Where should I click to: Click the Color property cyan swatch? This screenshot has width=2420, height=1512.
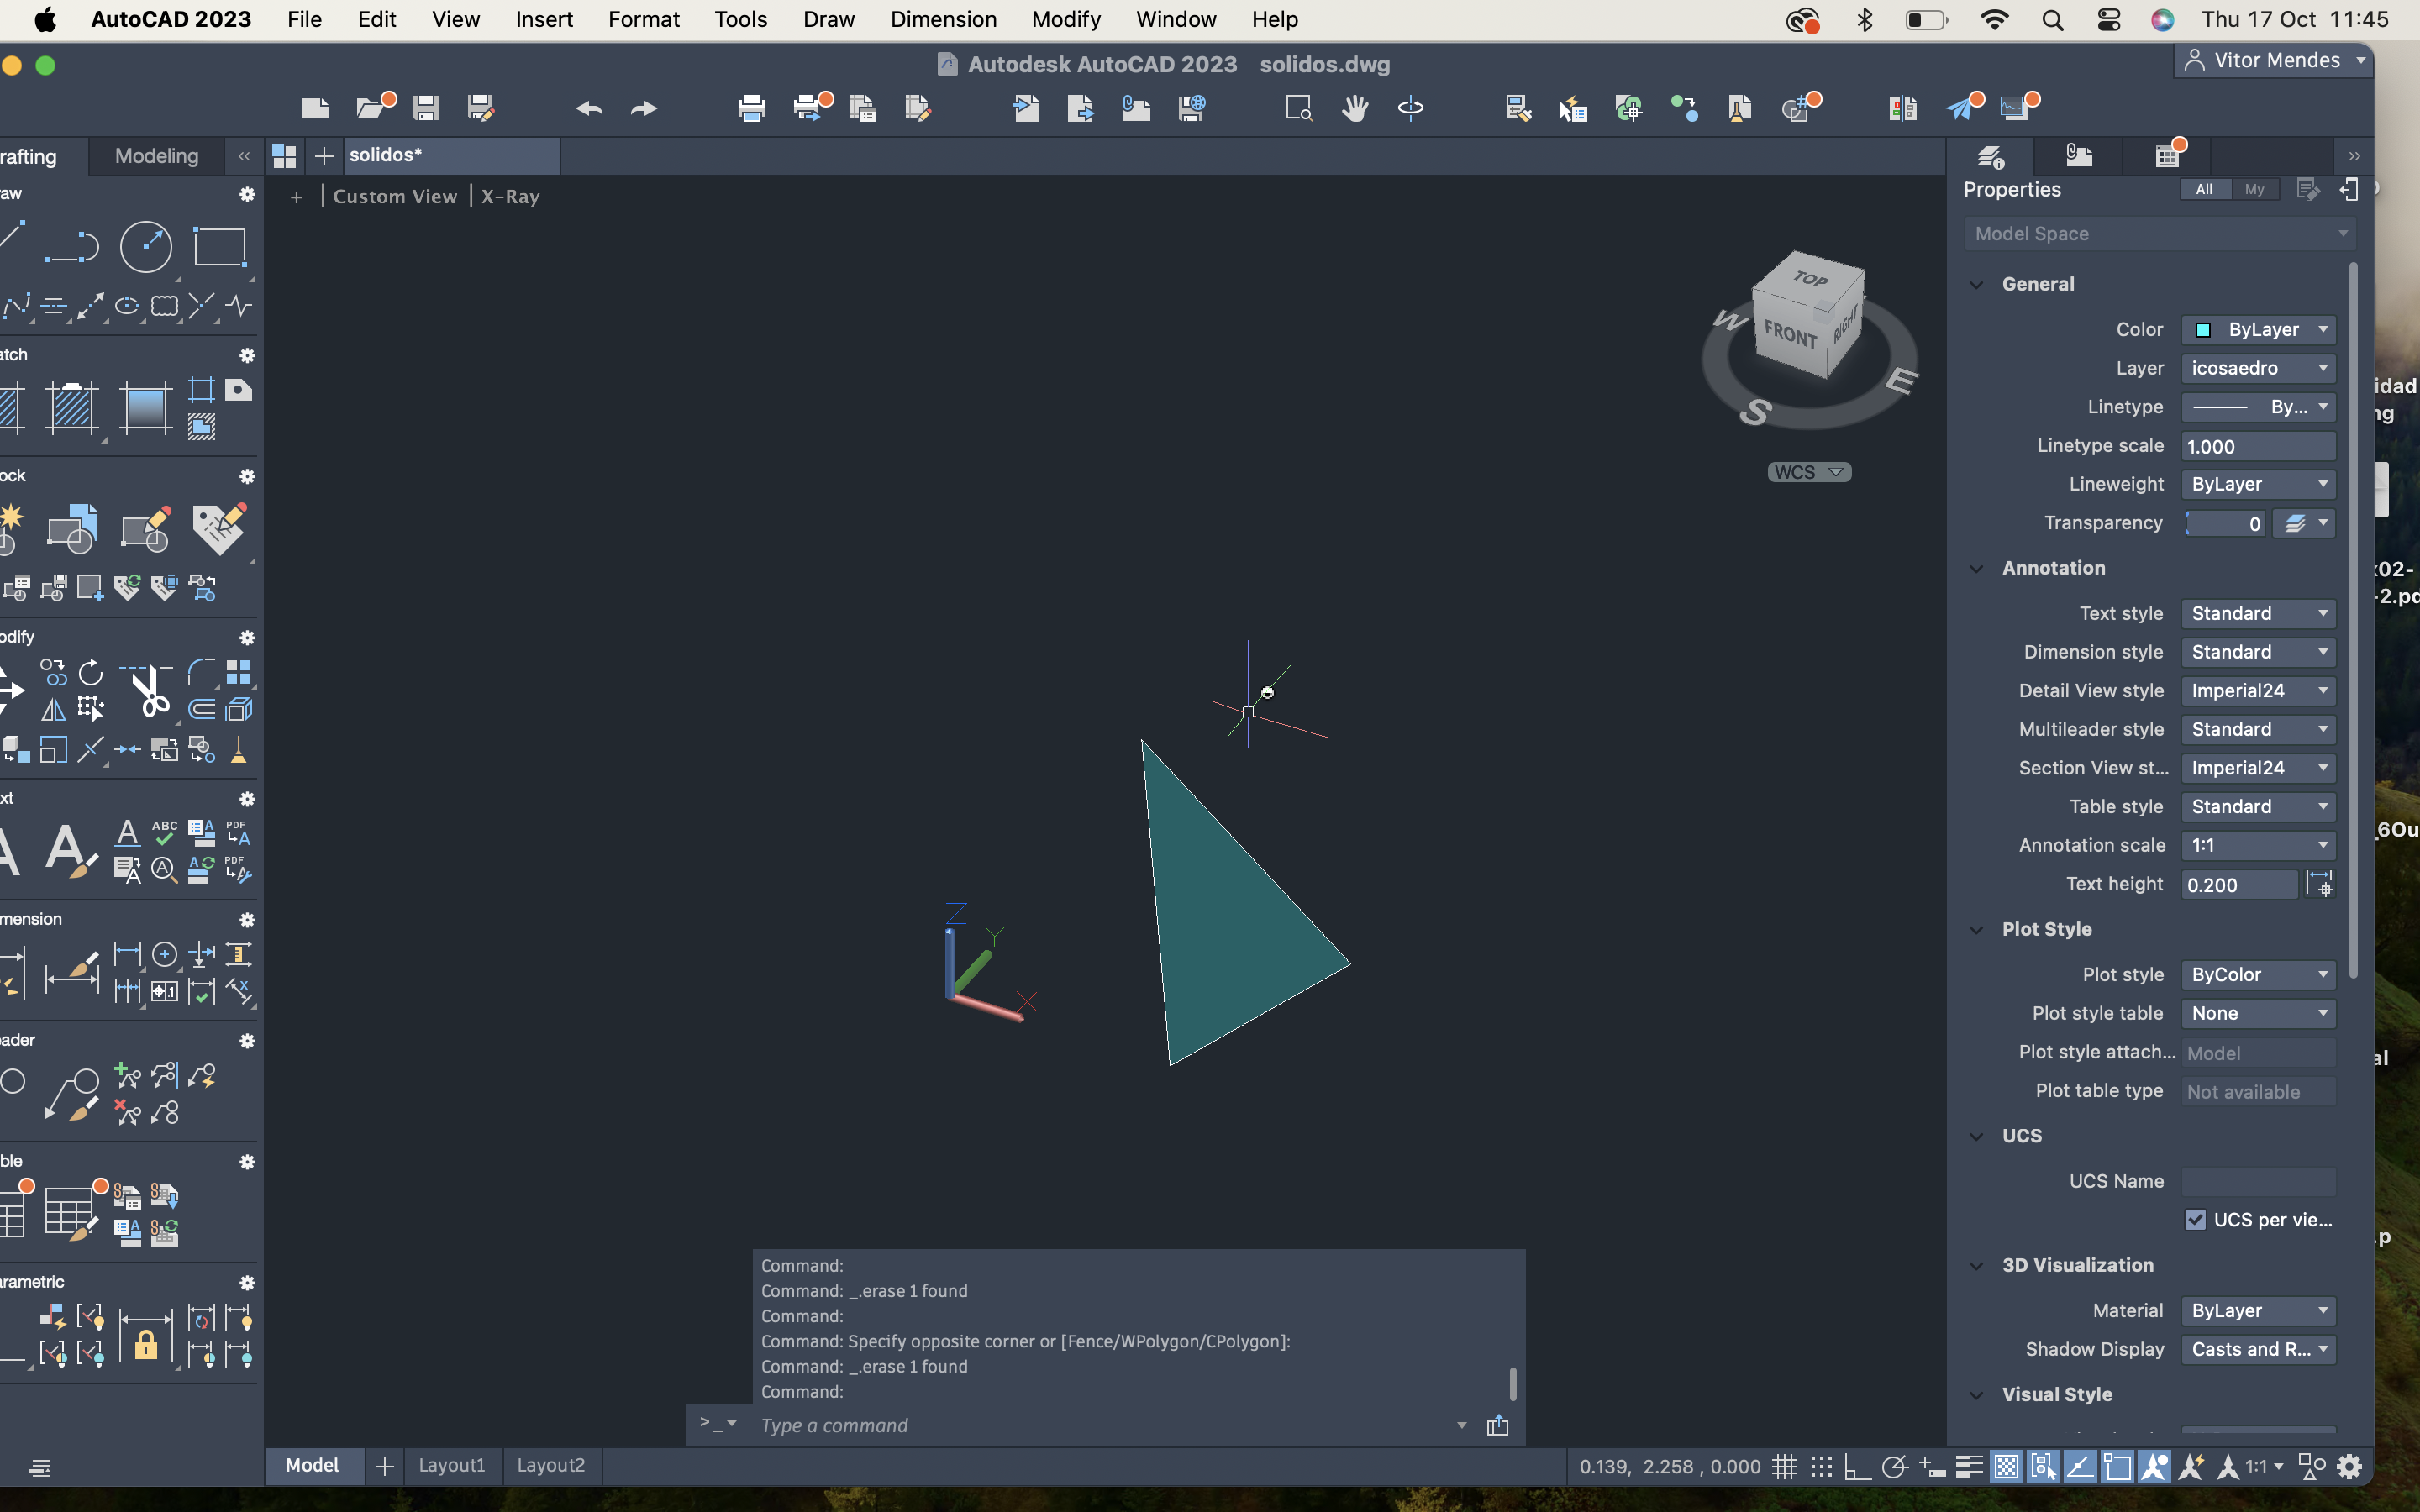(x=2202, y=330)
